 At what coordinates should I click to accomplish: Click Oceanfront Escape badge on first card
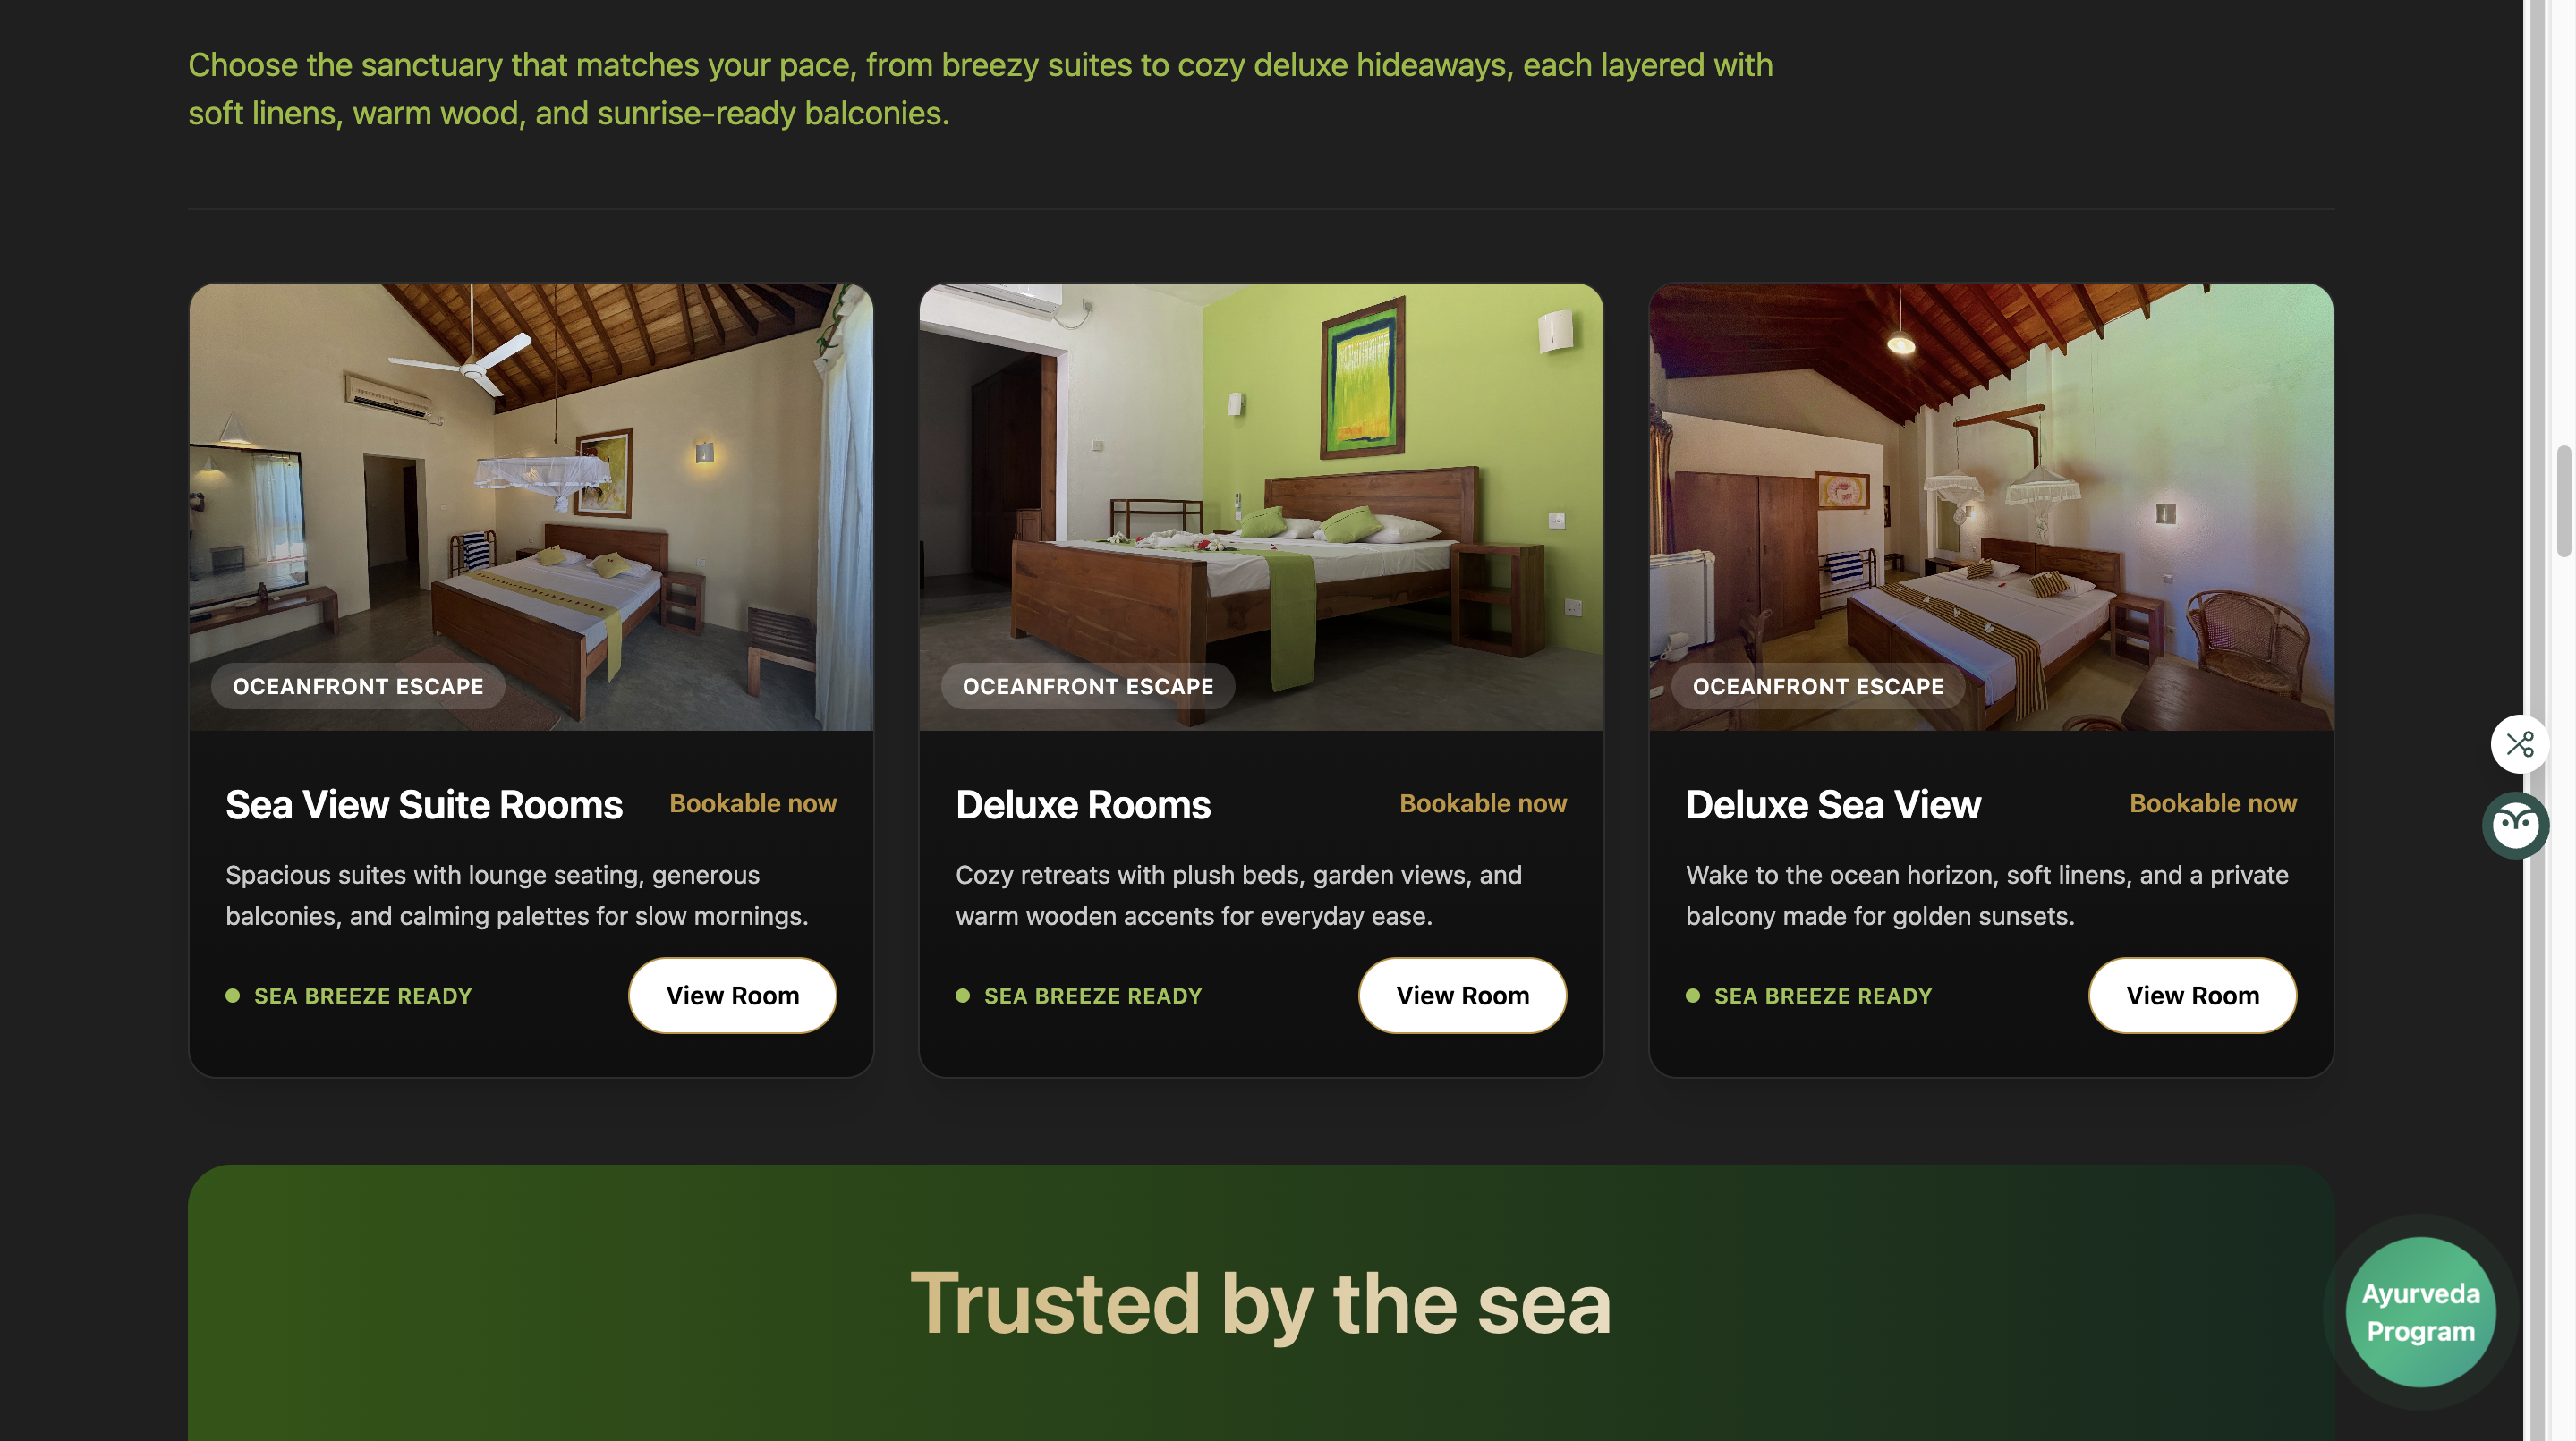click(x=358, y=686)
